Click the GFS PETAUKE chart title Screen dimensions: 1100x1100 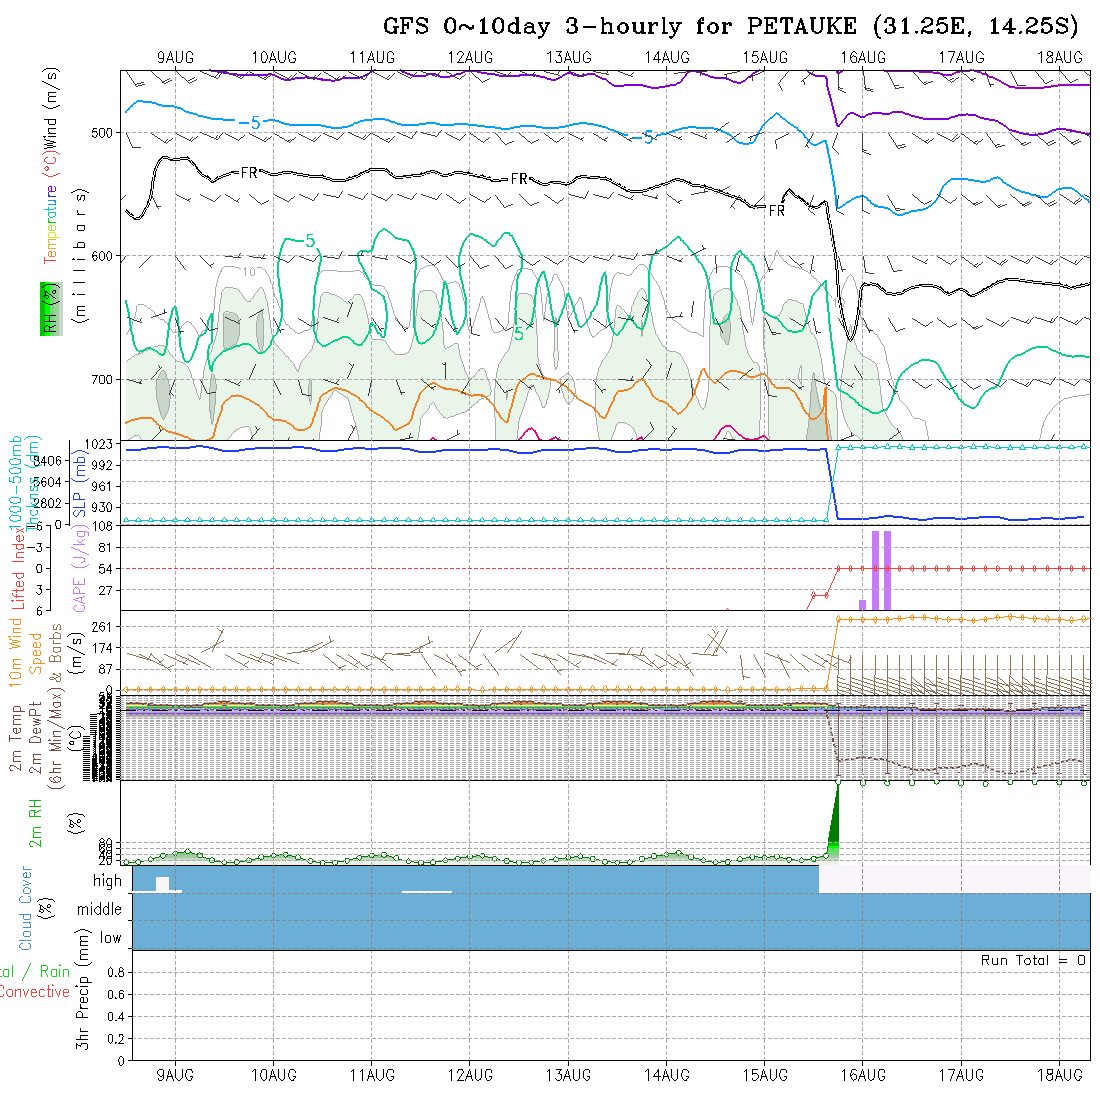point(730,26)
